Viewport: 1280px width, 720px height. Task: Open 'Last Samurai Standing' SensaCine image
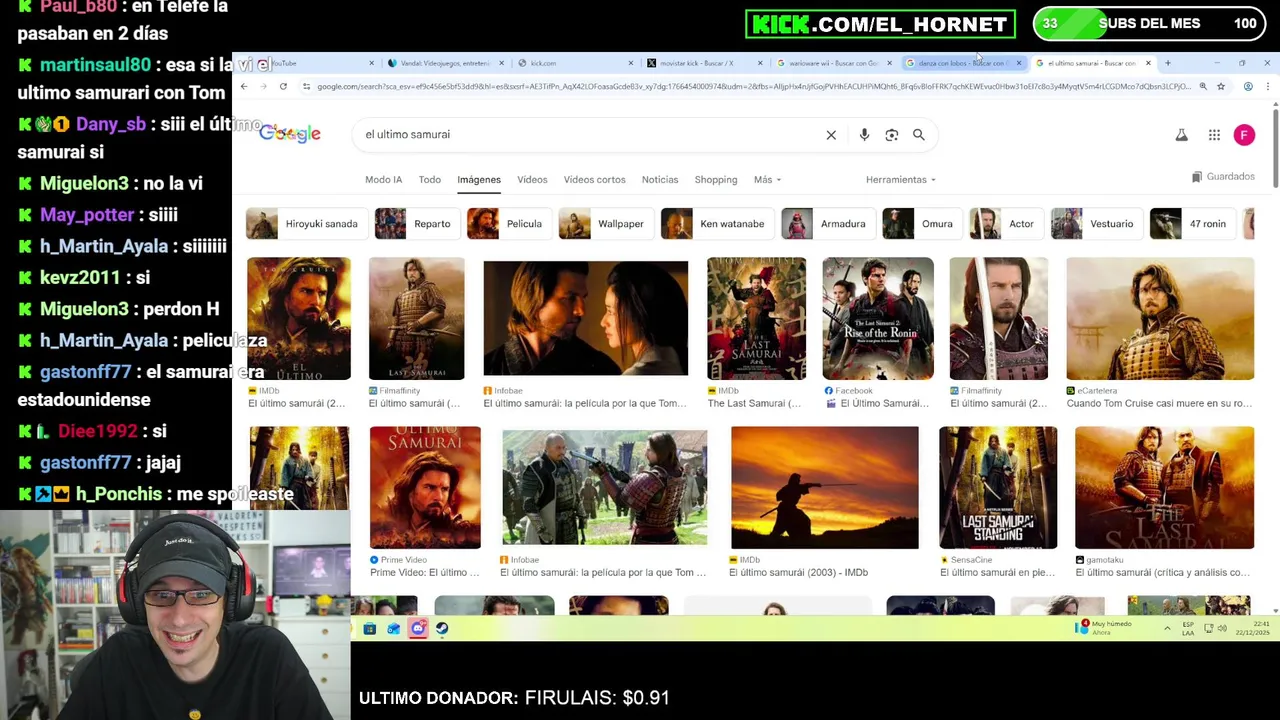[x=997, y=487]
